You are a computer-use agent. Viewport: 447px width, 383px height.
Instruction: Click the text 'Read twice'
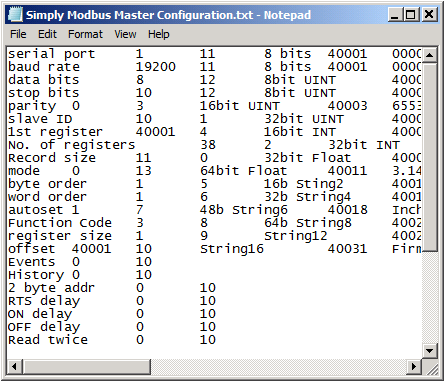click(48, 340)
